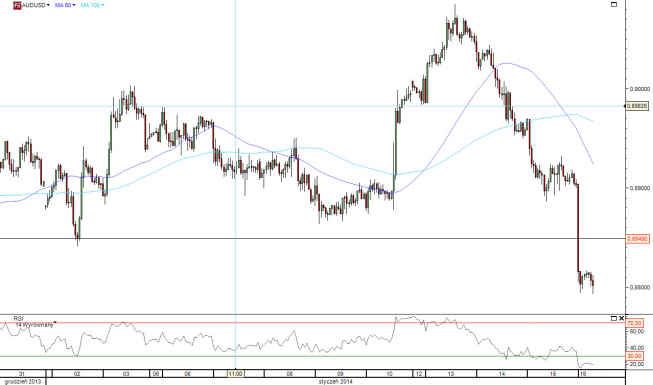653x385 pixels.
Task: Click the red Fx logo icon
Action: click(x=17, y=5)
